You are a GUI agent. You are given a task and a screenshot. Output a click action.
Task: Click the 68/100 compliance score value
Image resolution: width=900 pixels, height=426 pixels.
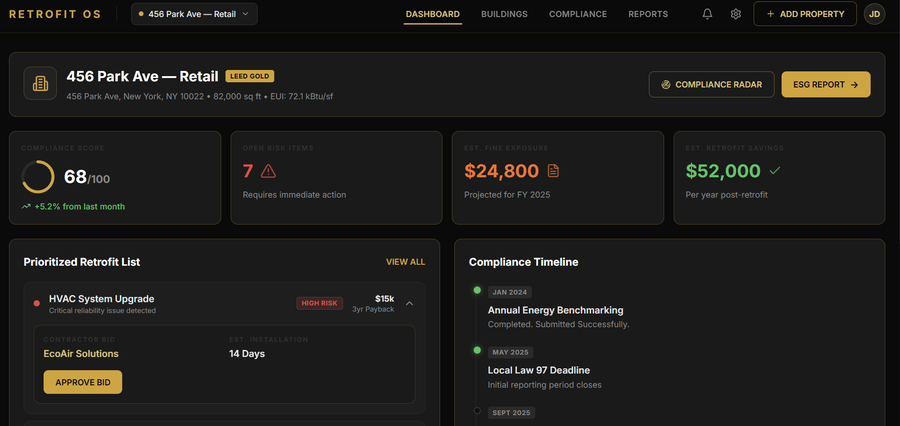click(87, 177)
